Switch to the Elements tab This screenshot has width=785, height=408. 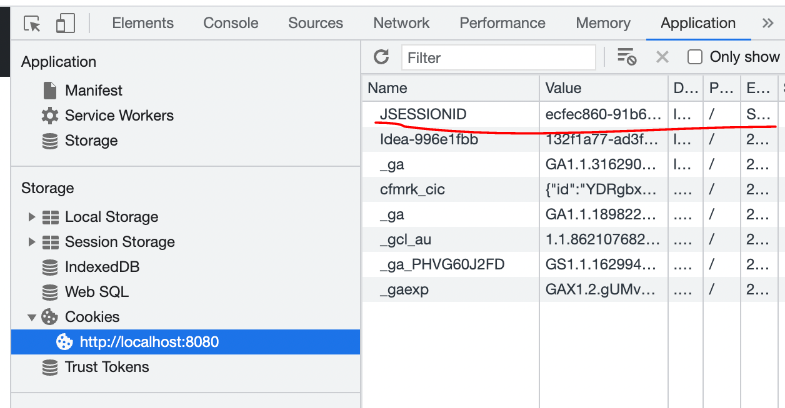(143, 23)
